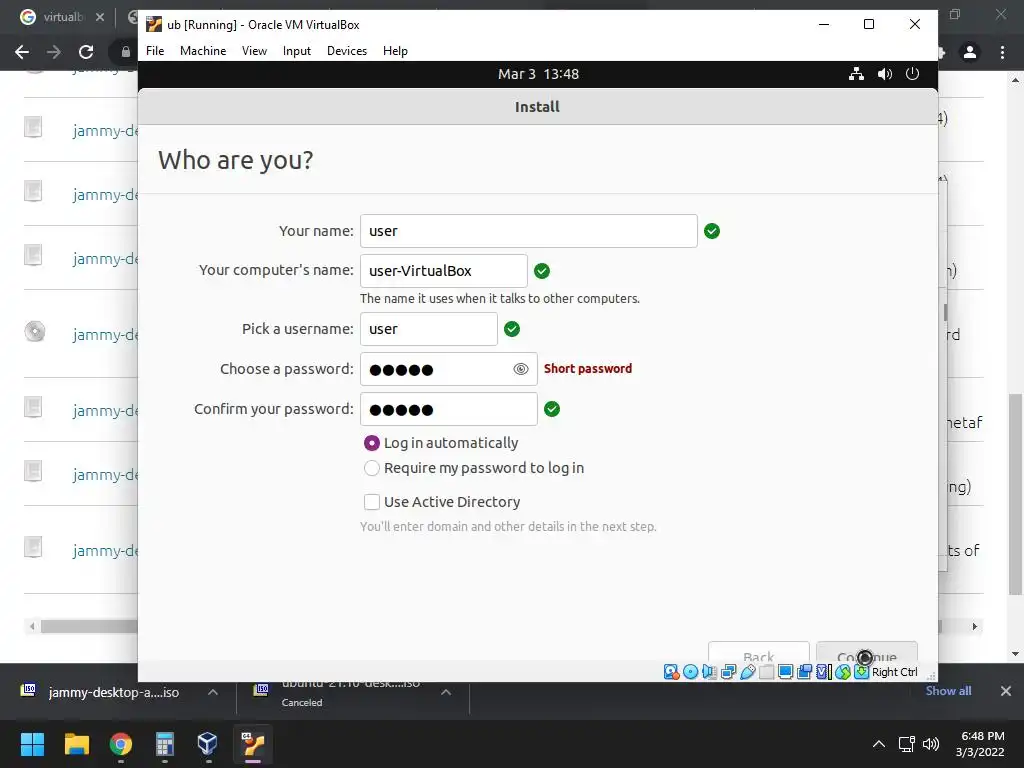Go back in Chrome browser
This screenshot has height=768, width=1024.
coord(22,52)
